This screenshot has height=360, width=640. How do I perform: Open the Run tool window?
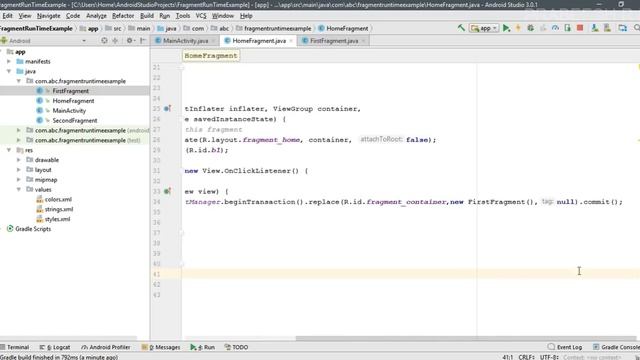click(203, 347)
